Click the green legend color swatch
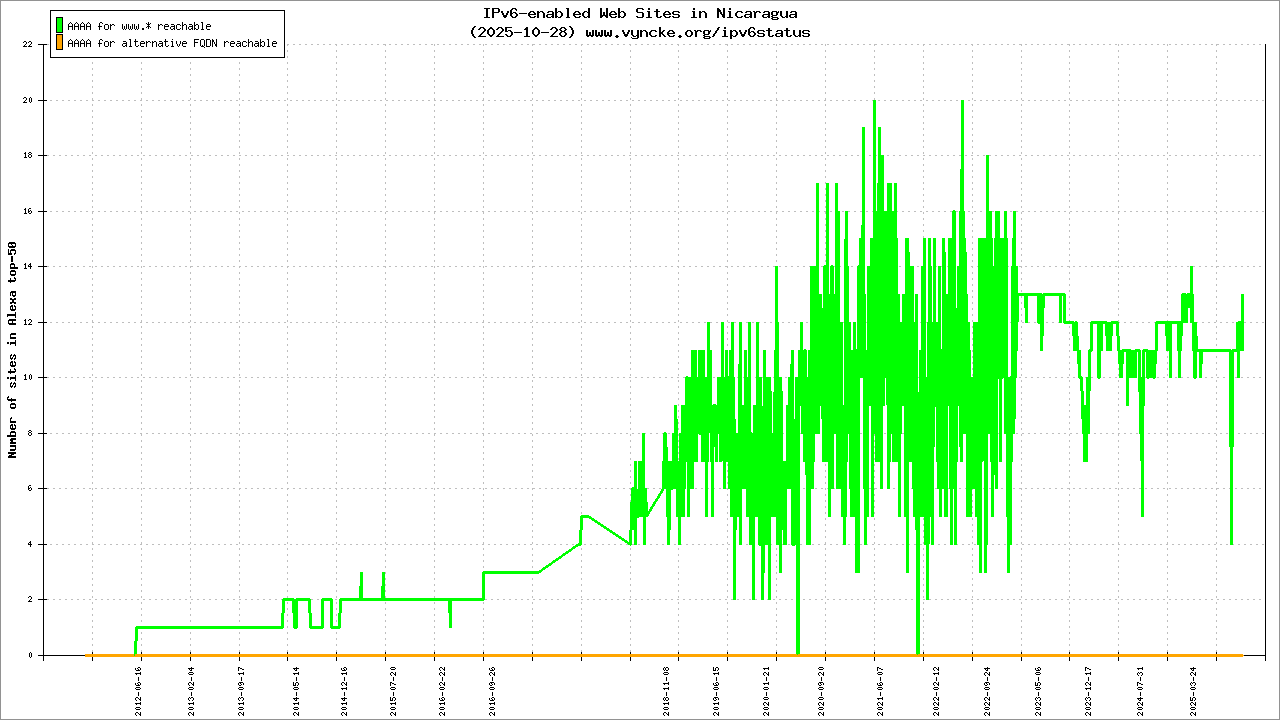Viewport: 1280px width, 720px height. pos(59,25)
